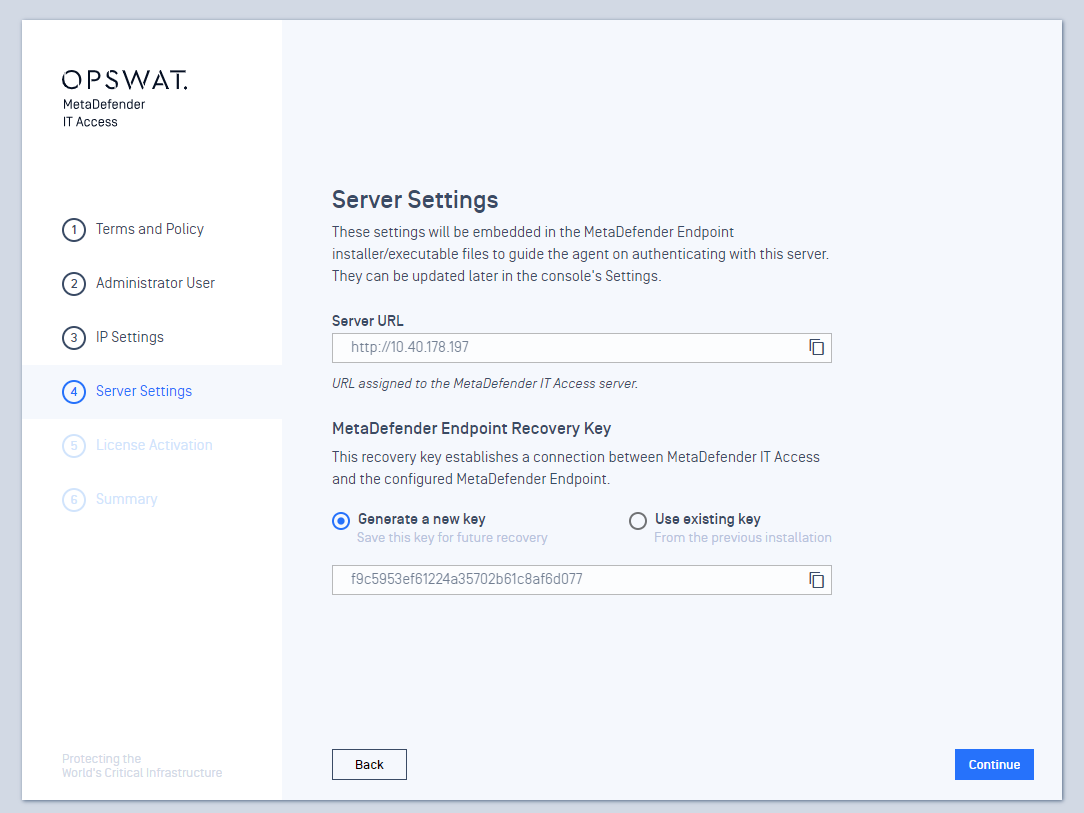The image size is (1084, 813).
Task: Click 'Protecting the World's Critical Infrastructure' tagline
Action: click(x=142, y=765)
